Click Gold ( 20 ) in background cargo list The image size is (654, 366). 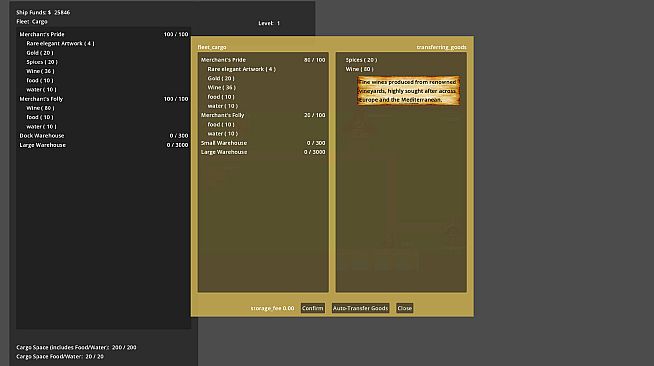point(40,53)
